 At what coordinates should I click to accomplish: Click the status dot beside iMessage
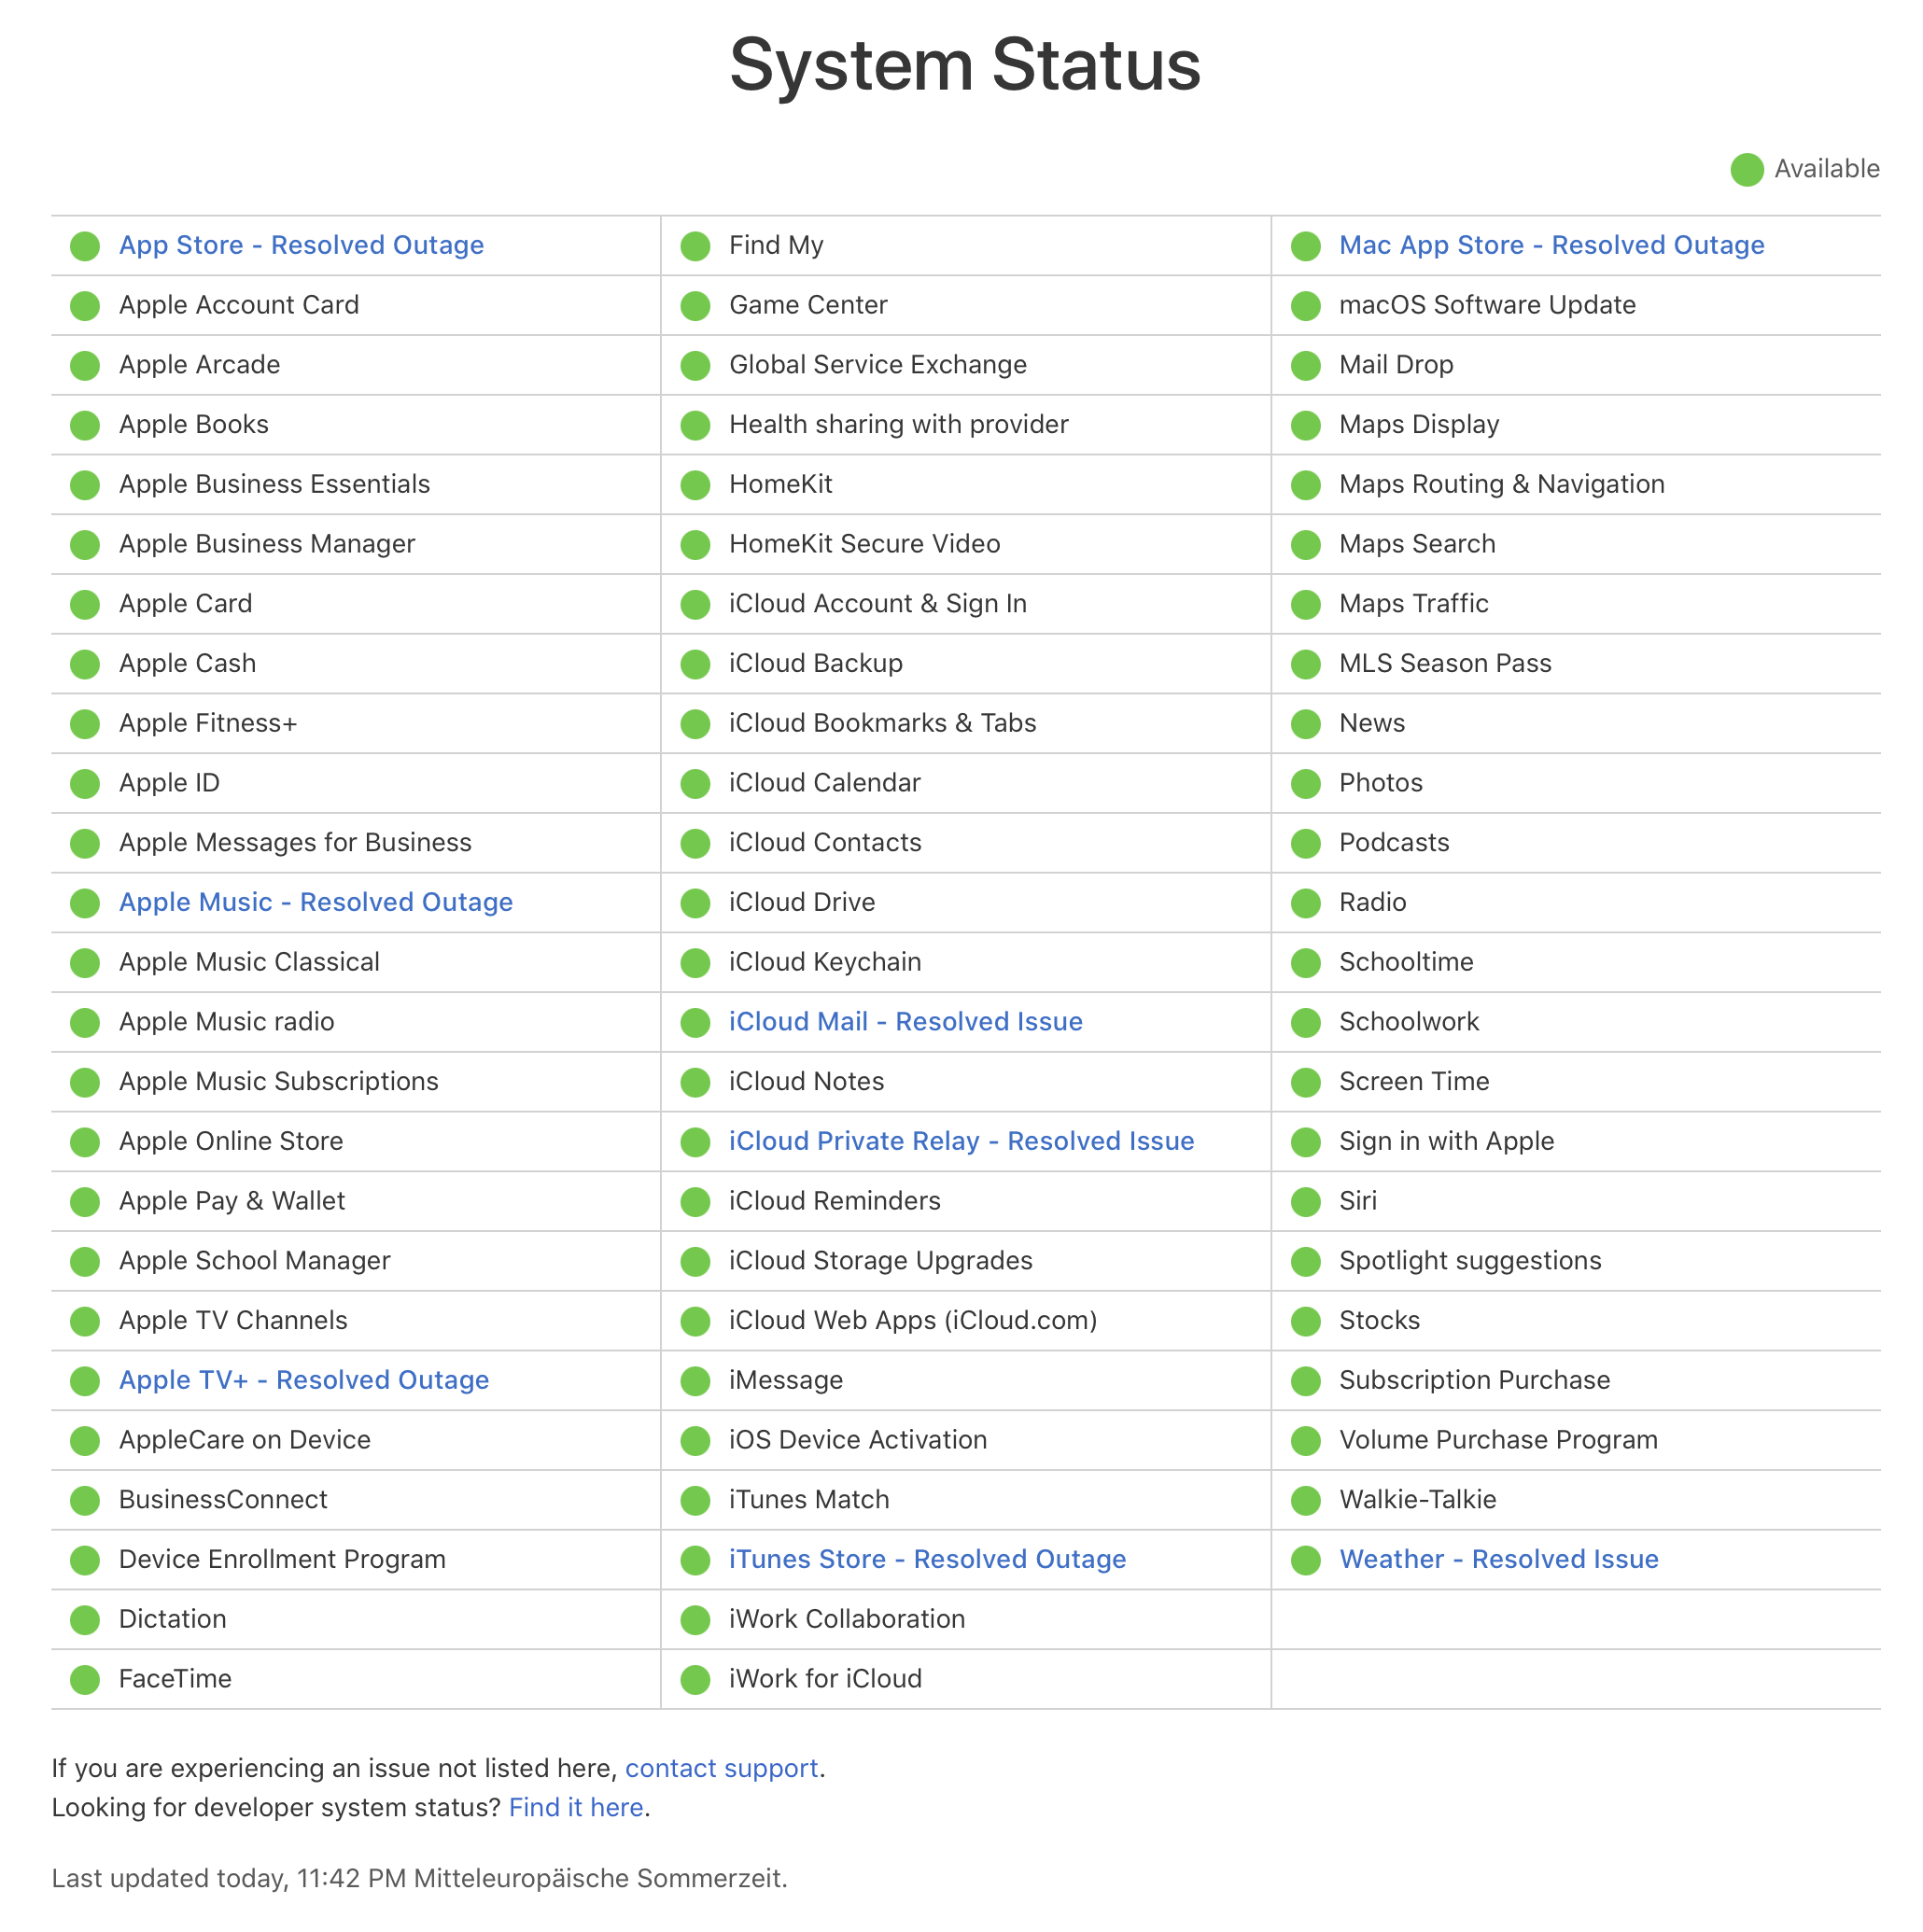(x=695, y=1381)
